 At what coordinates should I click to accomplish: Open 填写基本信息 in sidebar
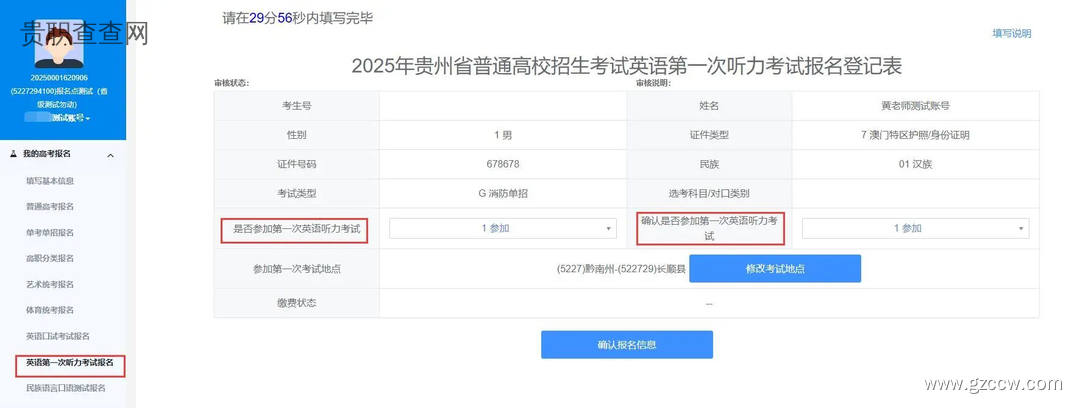[50, 181]
